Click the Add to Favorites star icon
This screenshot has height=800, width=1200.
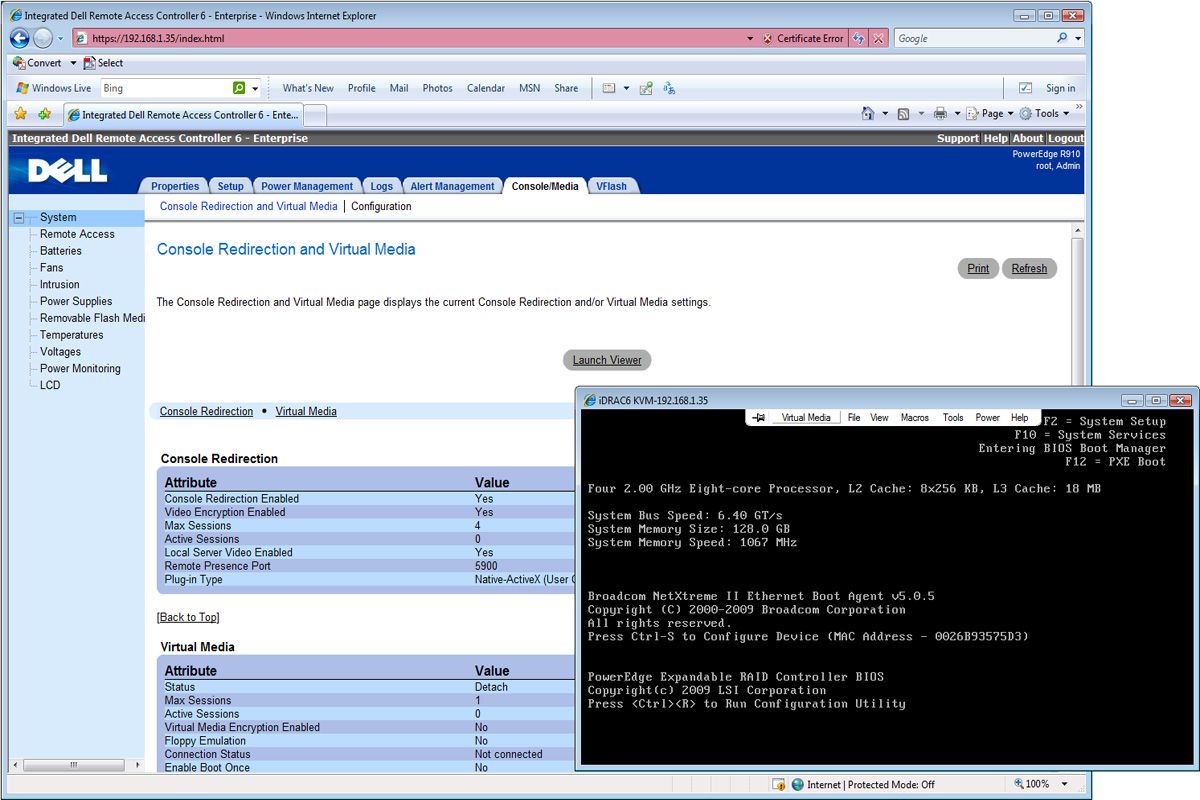[44, 114]
